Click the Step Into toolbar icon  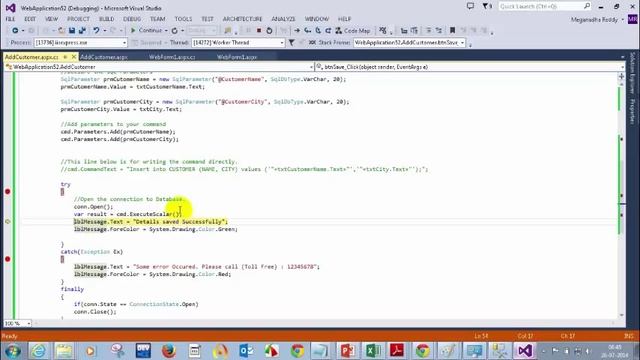point(307,31)
